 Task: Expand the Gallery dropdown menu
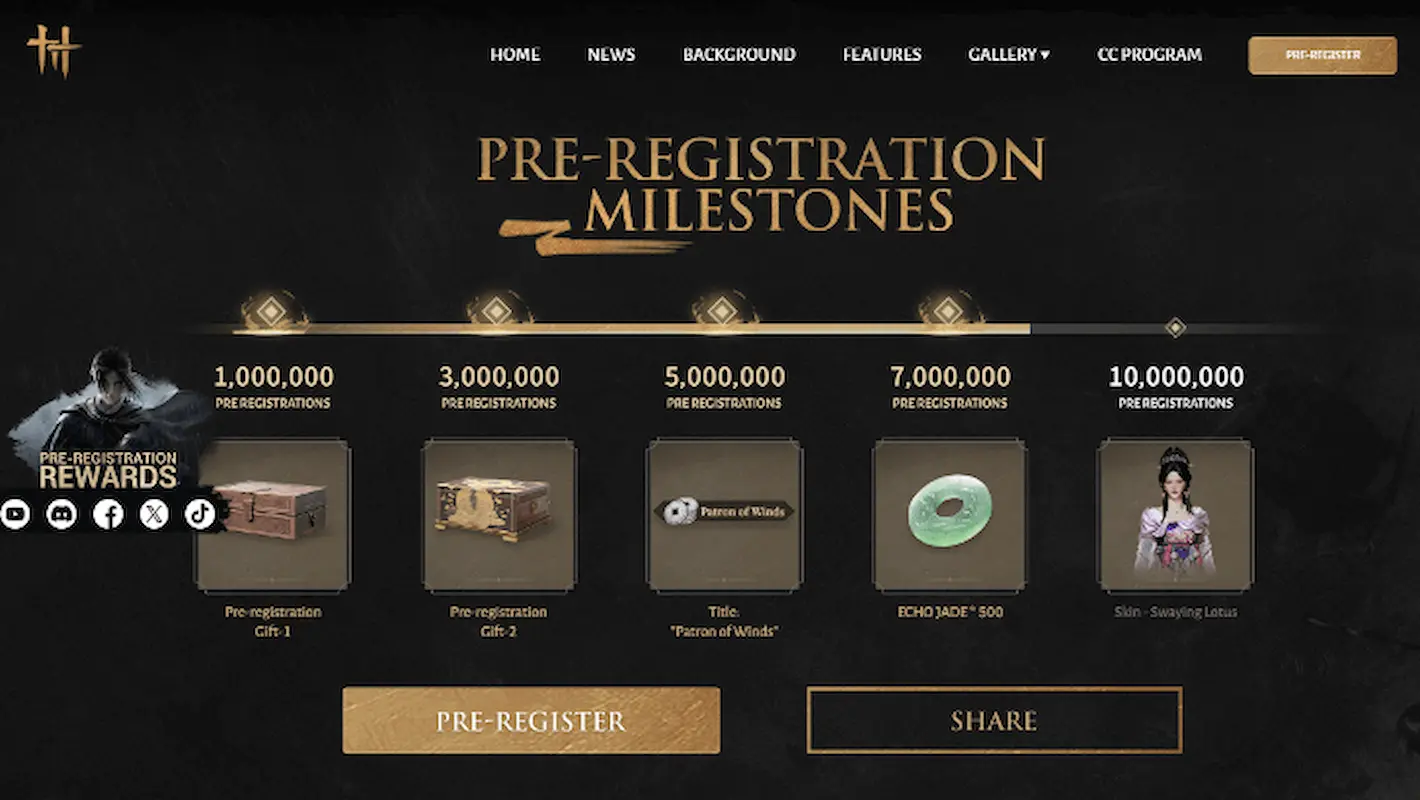point(1008,55)
